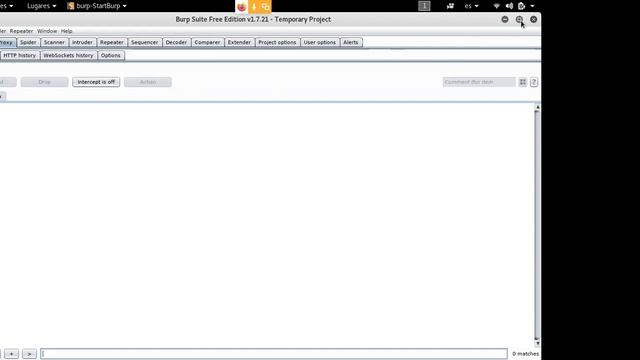Open the system power menu arrow
The height and width of the screenshot is (360, 640).
click(x=532, y=6)
